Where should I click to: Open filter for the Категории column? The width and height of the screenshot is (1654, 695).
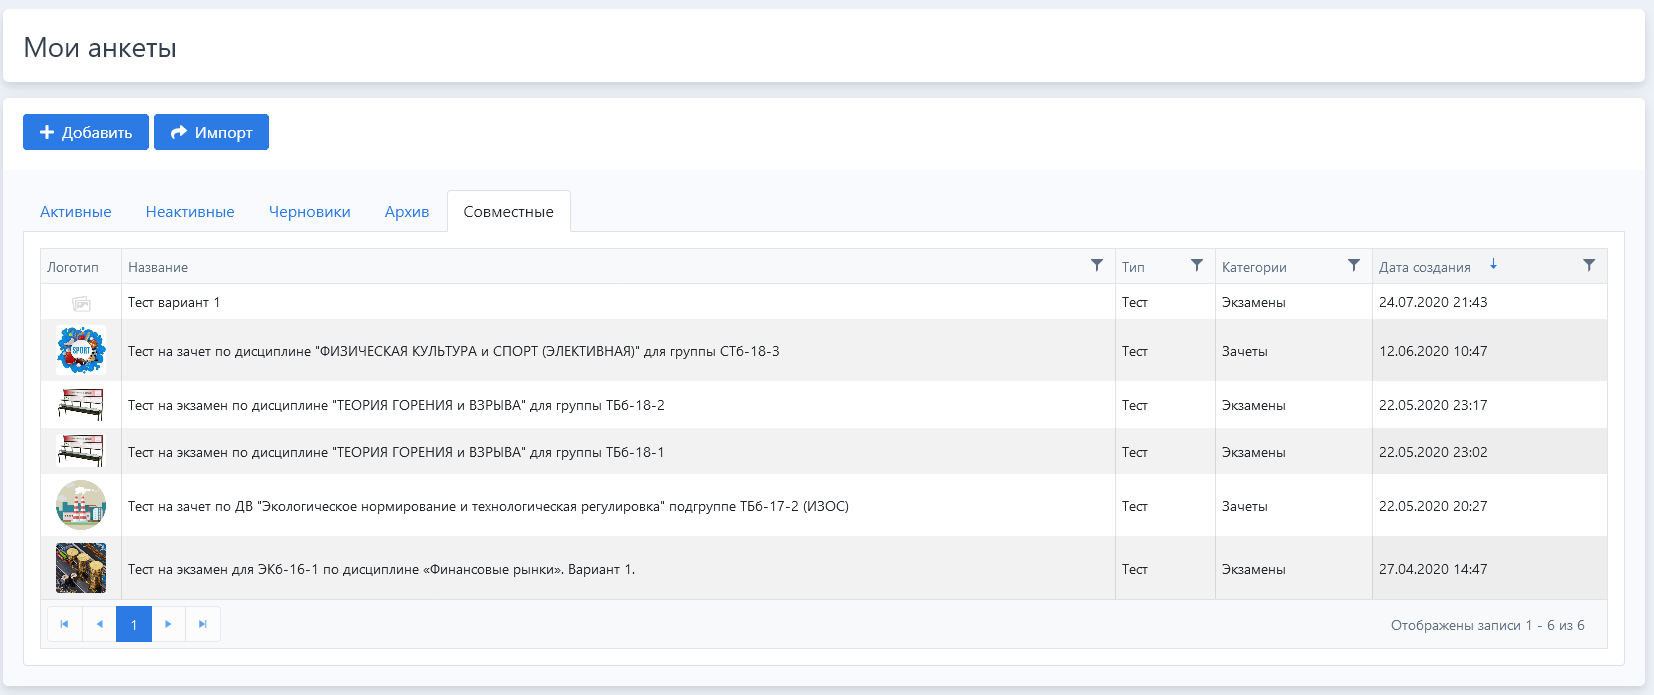[1353, 265]
